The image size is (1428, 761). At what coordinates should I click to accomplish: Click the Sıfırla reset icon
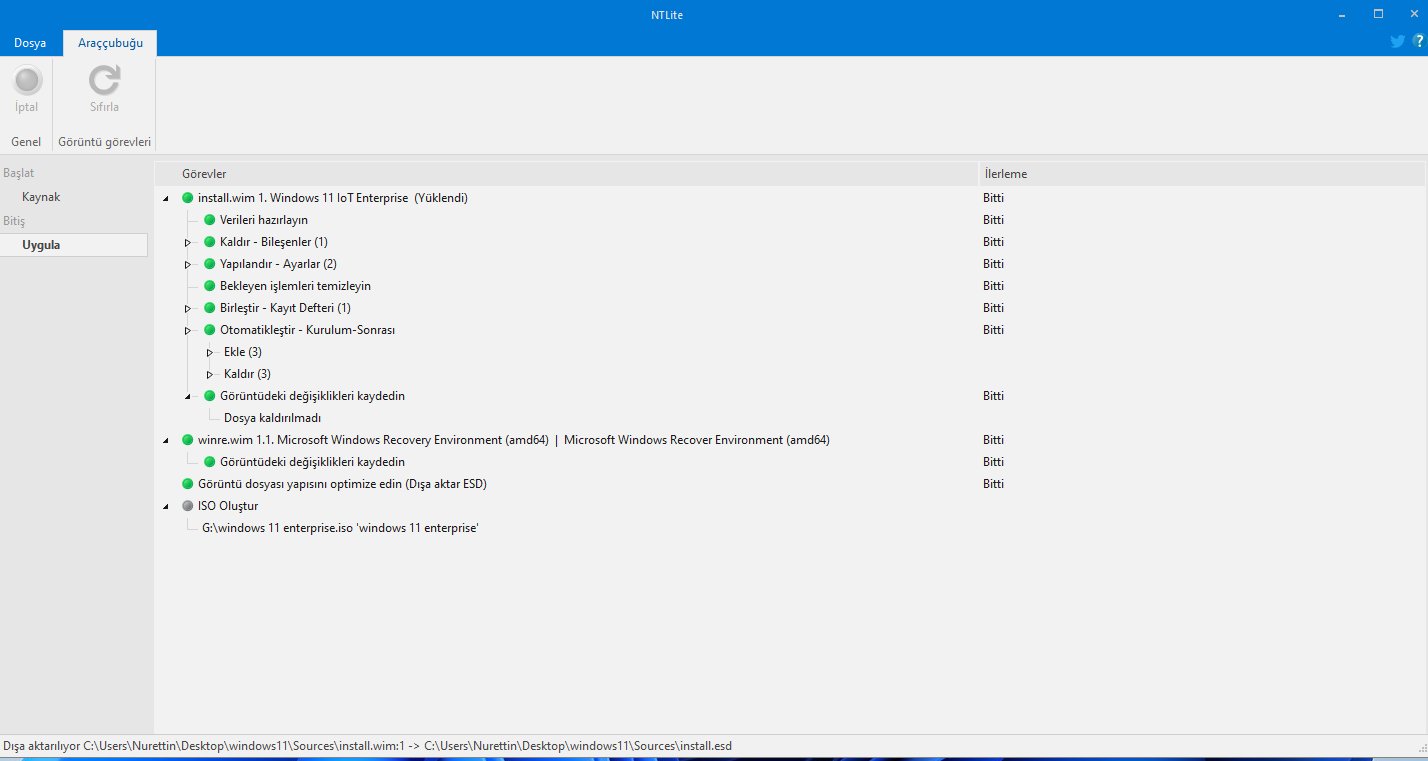pos(104,81)
